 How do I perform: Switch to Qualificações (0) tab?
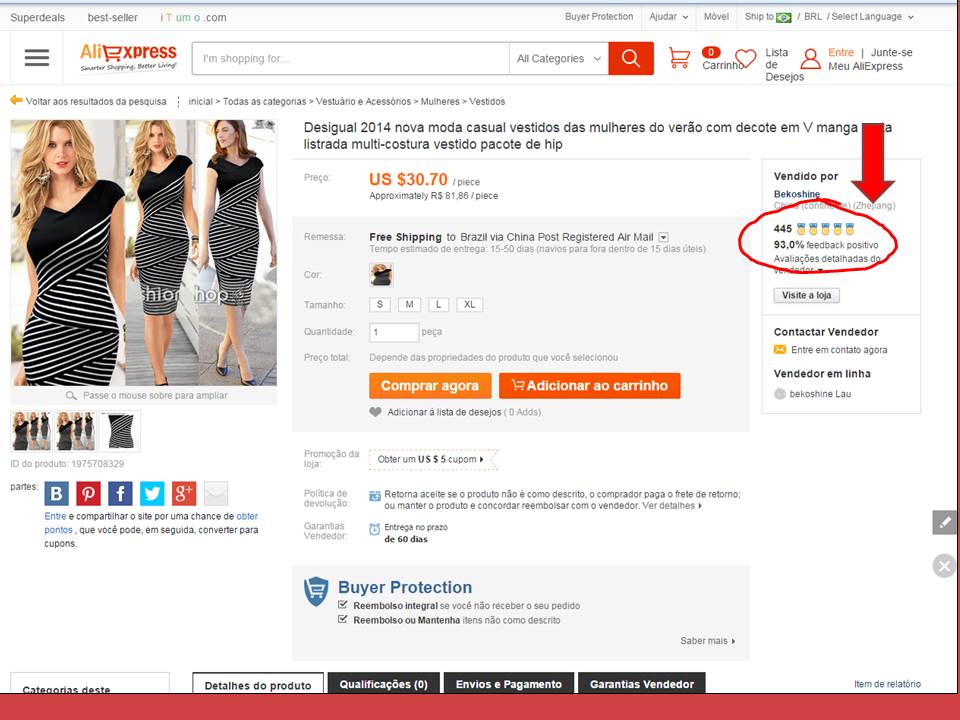[x=383, y=684]
